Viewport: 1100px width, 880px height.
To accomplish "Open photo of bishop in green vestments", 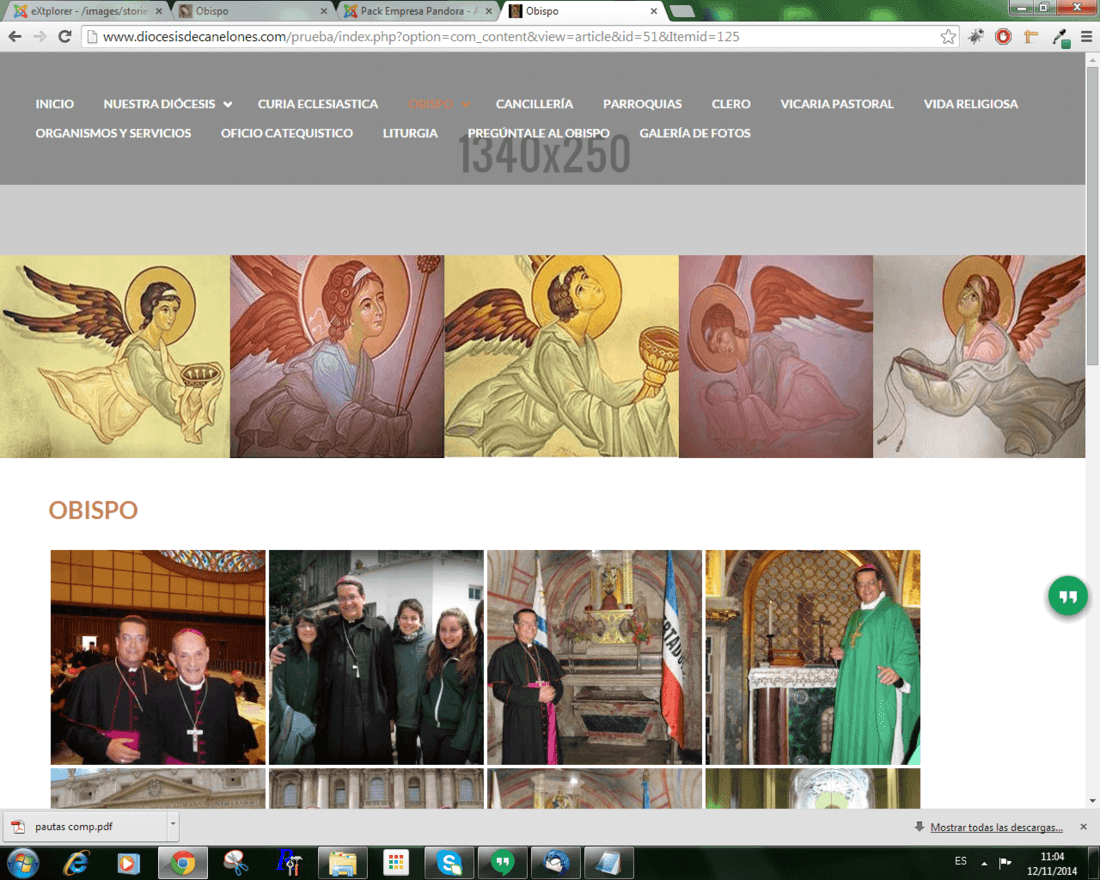I will pyautogui.click(x=812, y=657).
